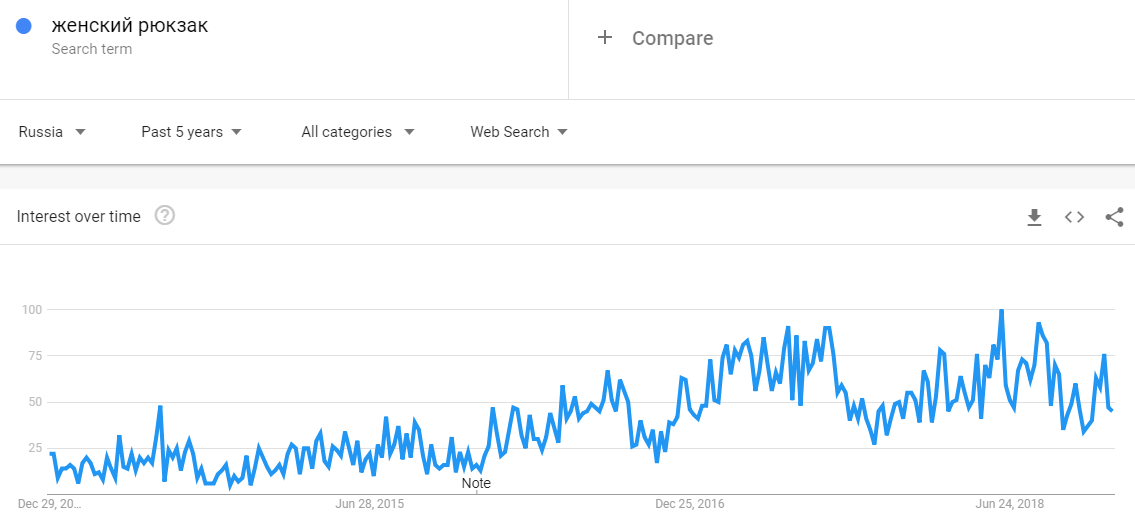Open the embed code icon

point(1074,217)
